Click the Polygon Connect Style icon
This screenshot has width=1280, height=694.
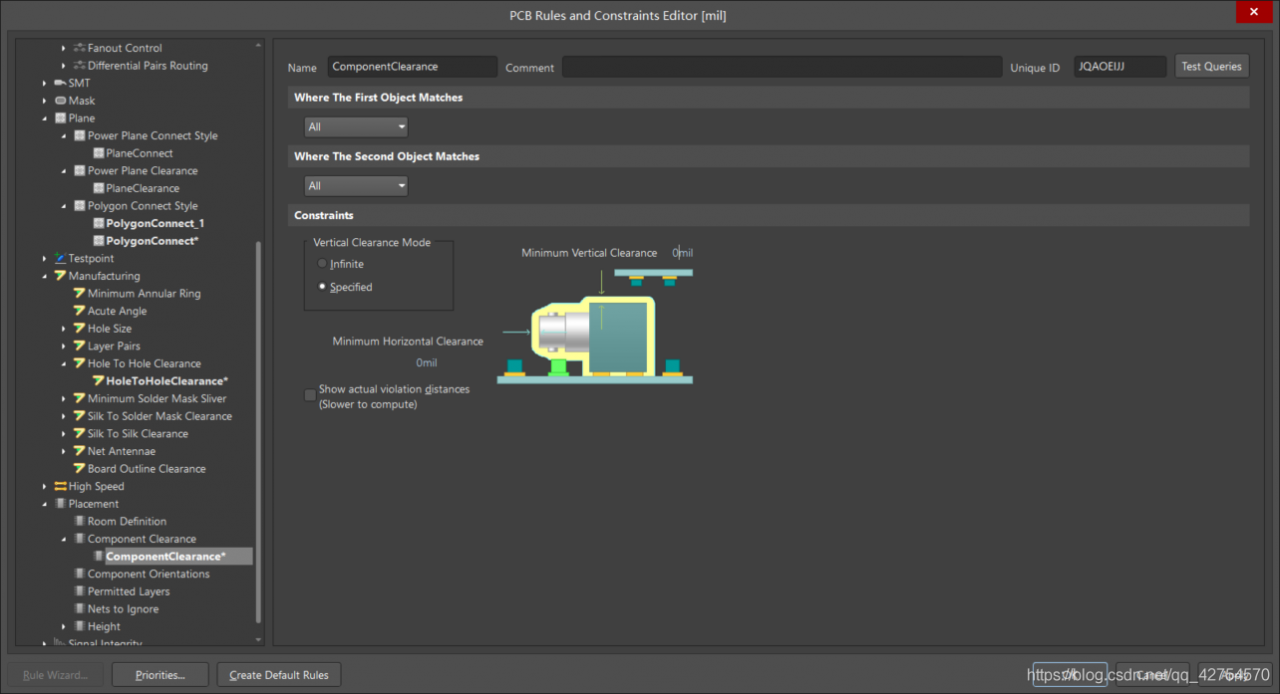coord(79,206)
